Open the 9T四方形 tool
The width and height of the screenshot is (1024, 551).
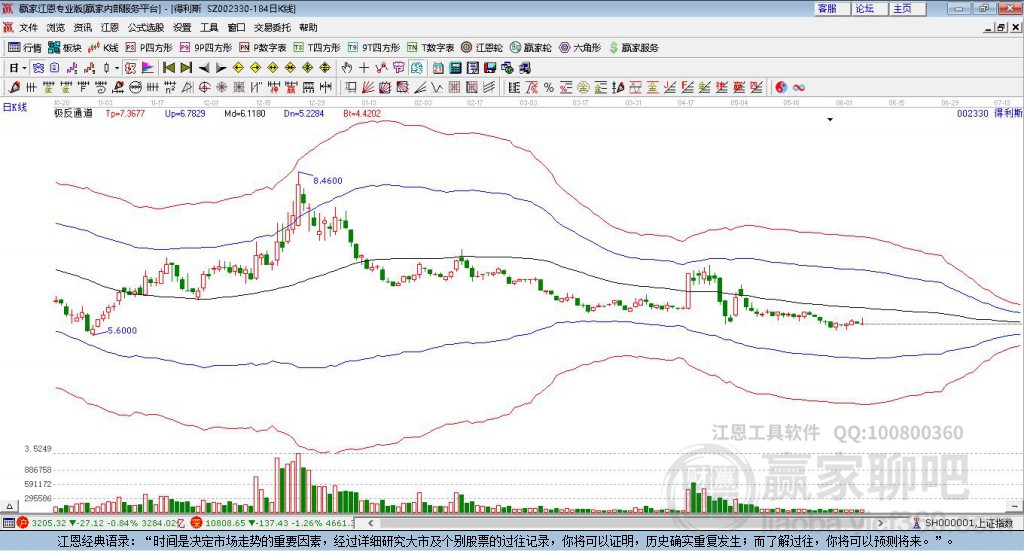point(374,48)
